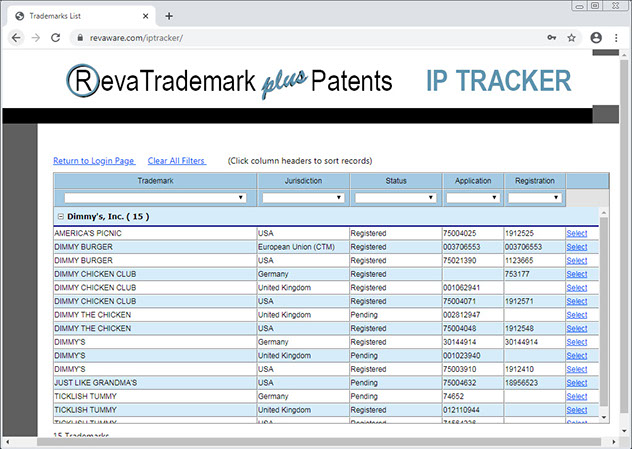632x449 pixels.
Task: Sort by Registration column header
Action: click(534, 181)
